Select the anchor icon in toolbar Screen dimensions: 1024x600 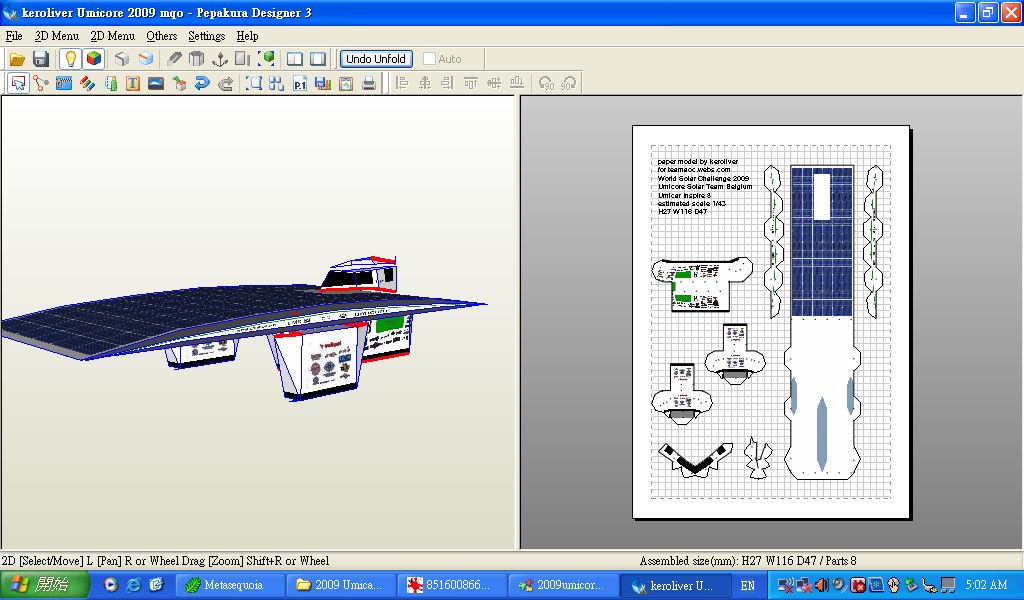point(220,59)
